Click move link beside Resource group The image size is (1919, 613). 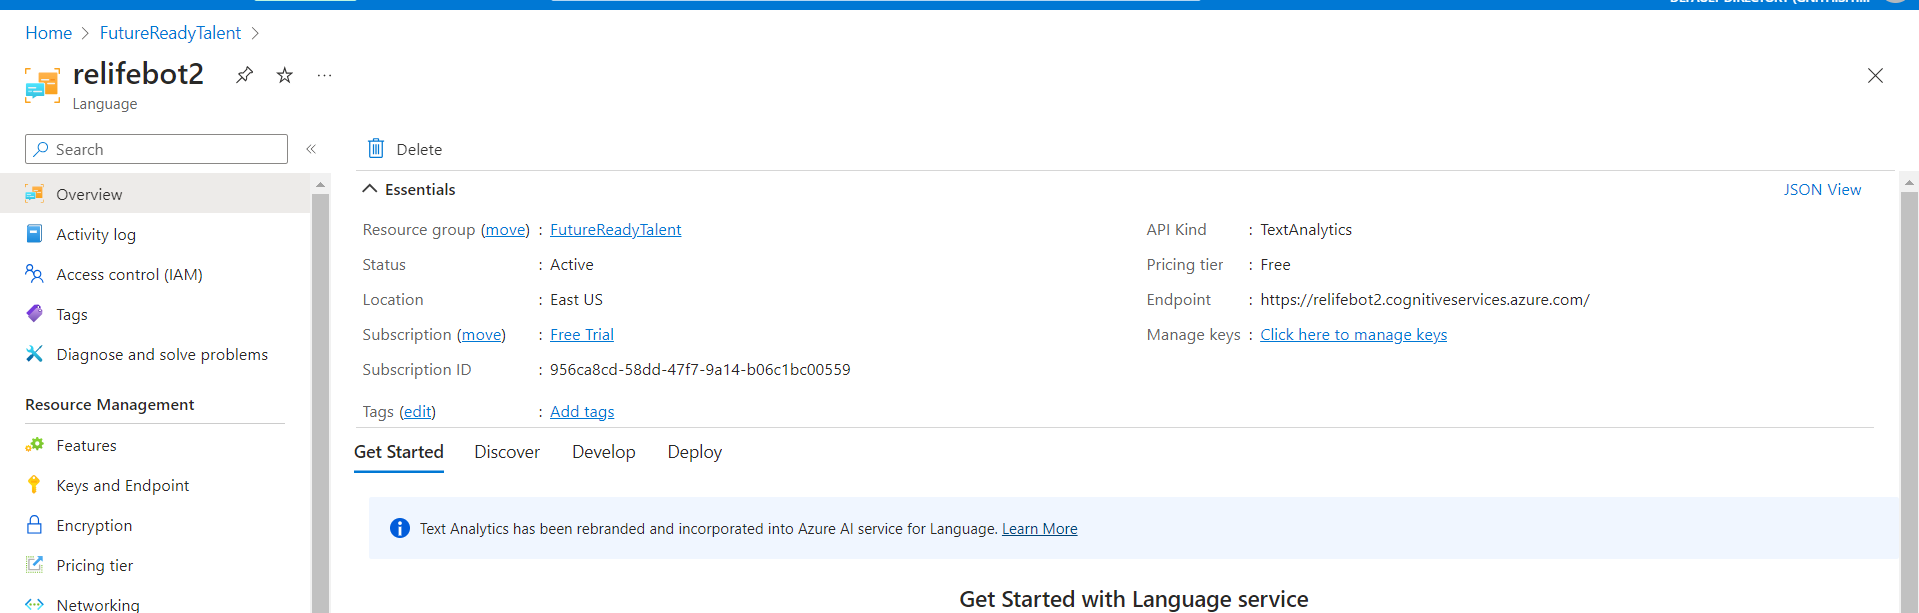click(505, 229)
